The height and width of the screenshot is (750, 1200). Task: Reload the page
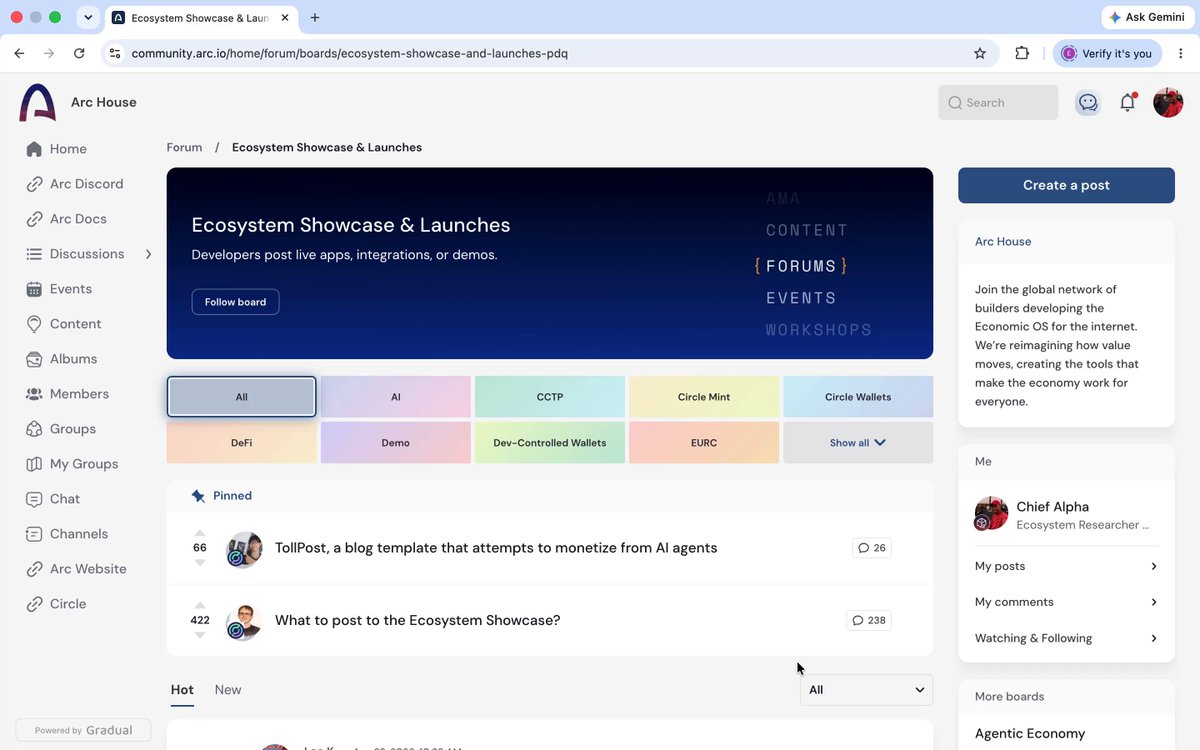[x=78, y=53]
